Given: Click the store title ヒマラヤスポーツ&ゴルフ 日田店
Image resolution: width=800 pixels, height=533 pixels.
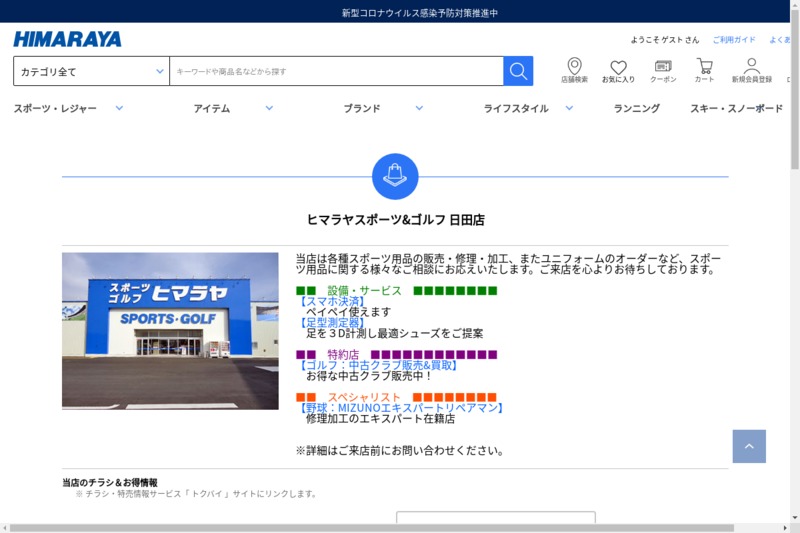Looking at the screenshot, I should tap(395, 220).
